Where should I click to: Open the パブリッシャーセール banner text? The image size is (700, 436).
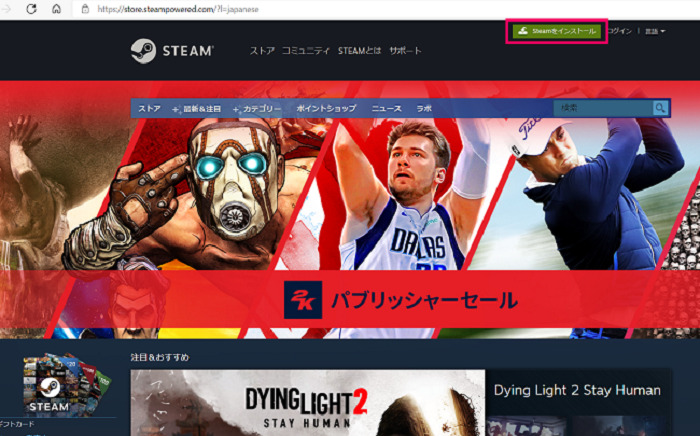click(424, 300)
